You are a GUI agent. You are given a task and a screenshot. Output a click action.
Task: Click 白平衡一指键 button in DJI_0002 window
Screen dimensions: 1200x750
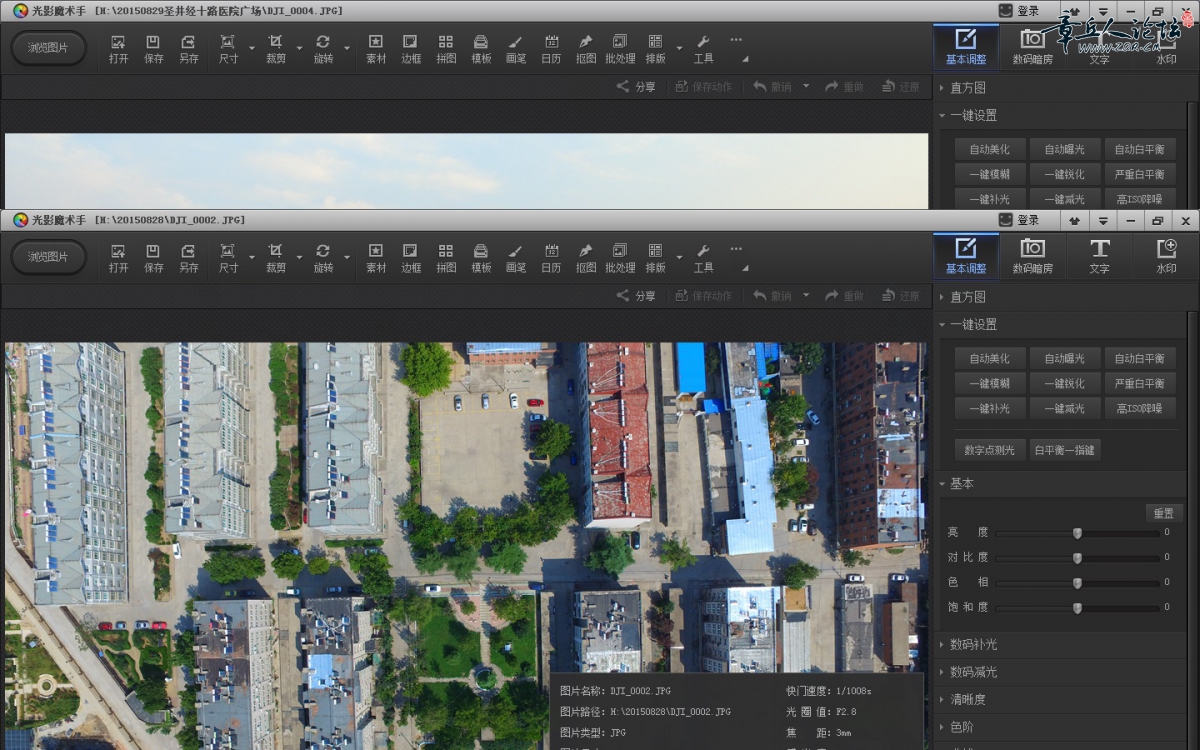(x=1065, y=450)
